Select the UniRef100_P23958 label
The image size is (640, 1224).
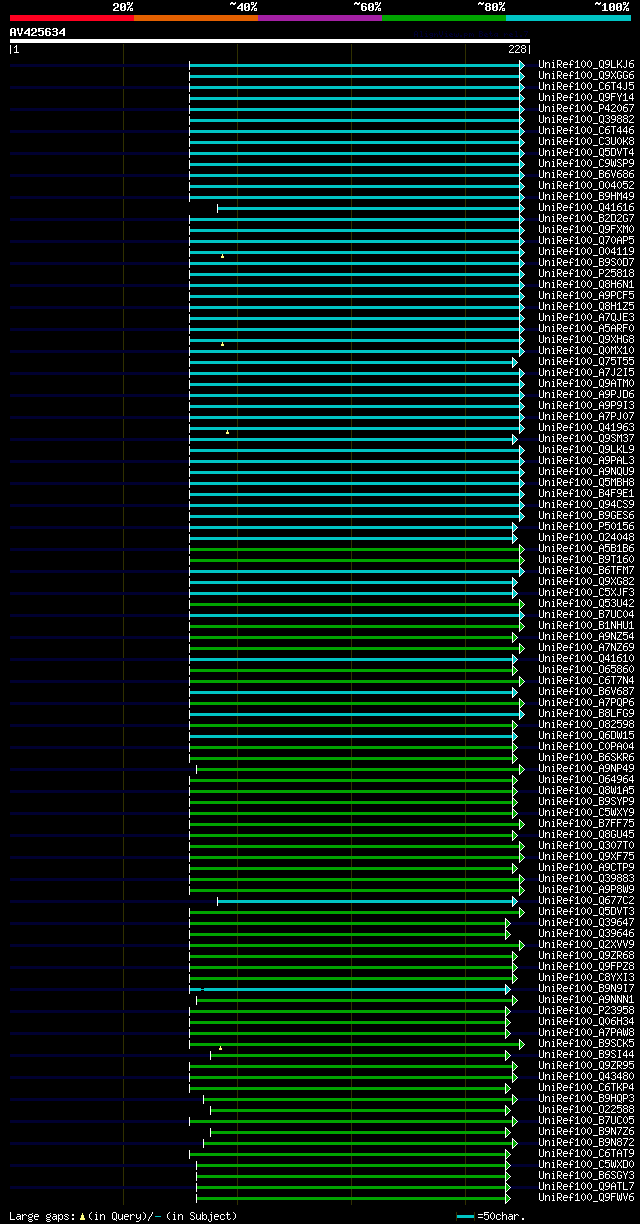[x=586, y=1010]
